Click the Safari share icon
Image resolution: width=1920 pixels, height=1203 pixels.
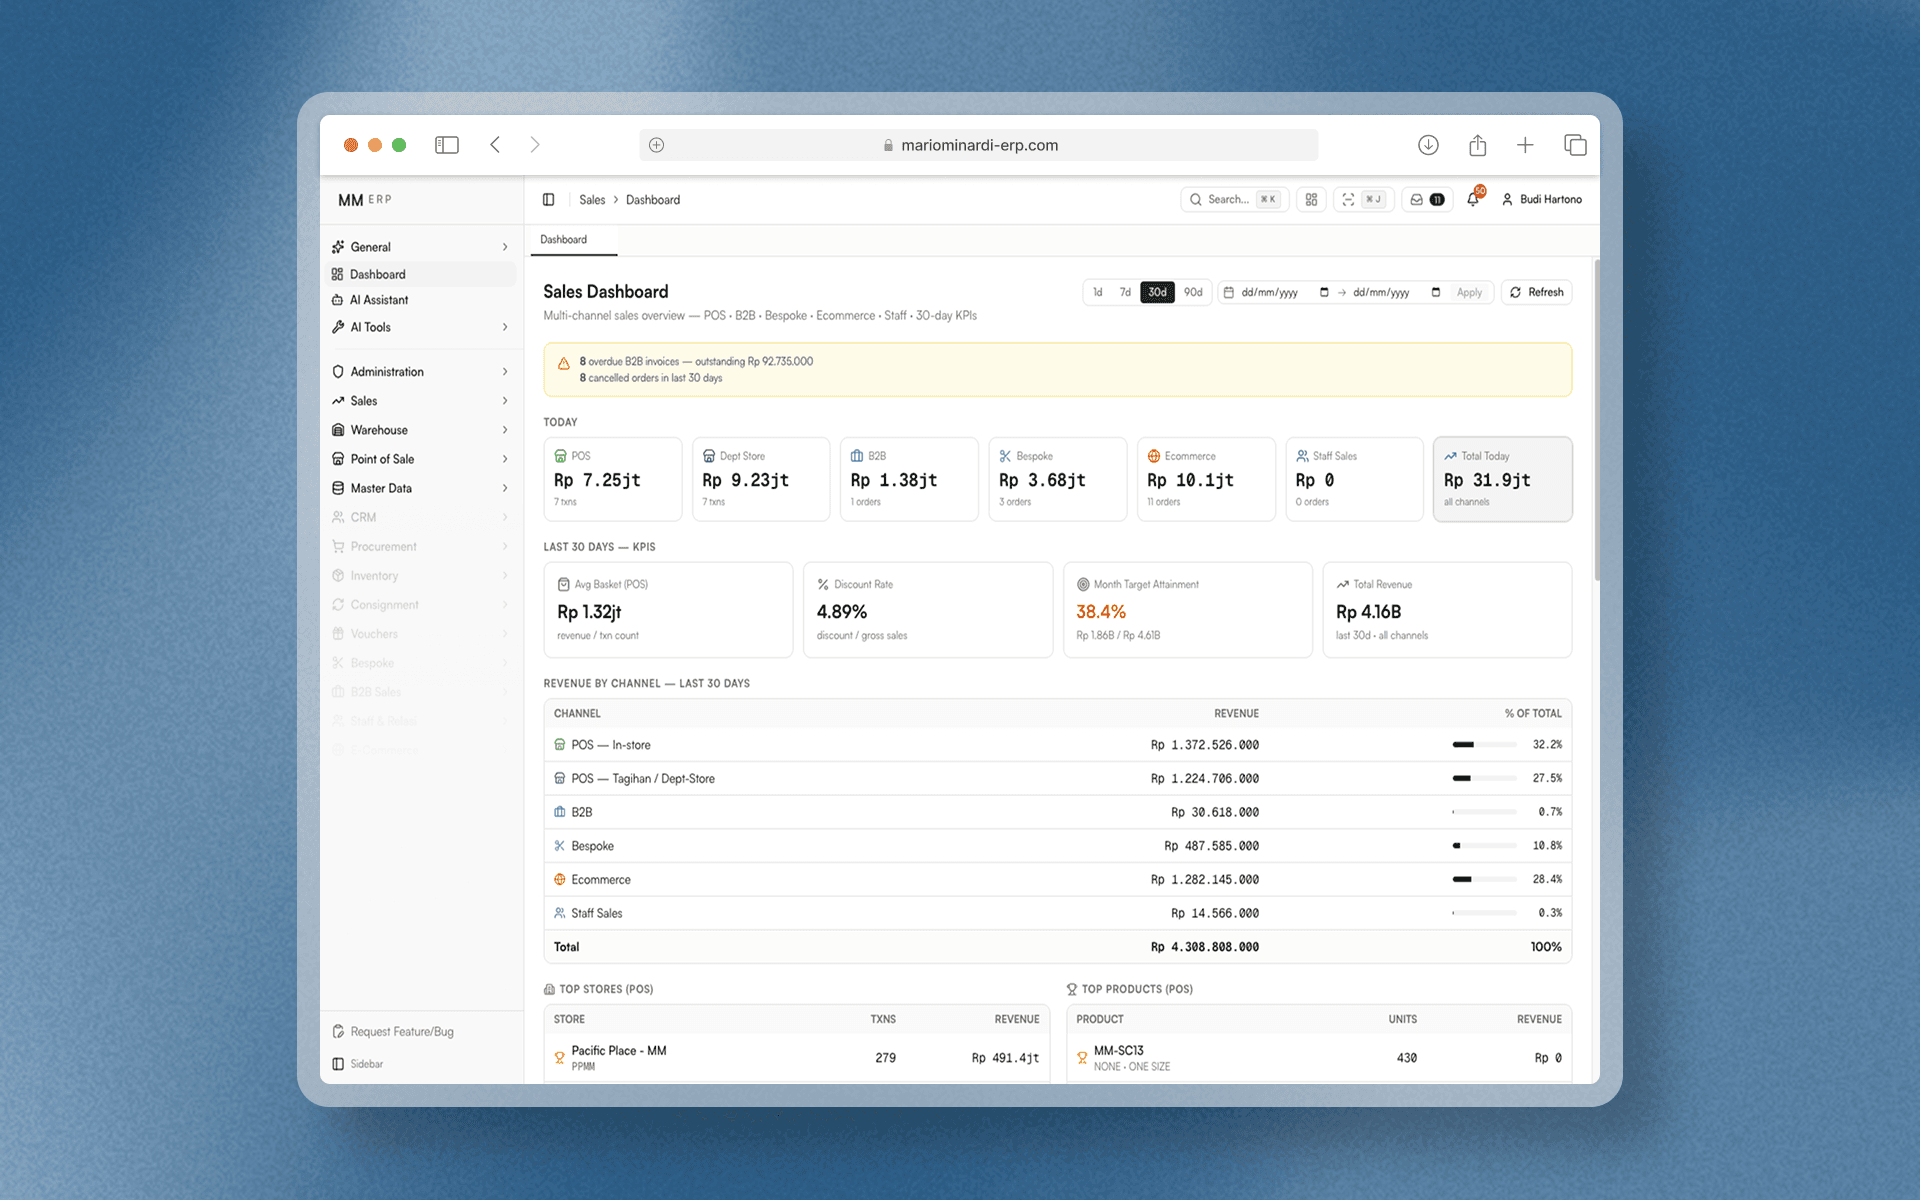click(x=1477, y=145)
